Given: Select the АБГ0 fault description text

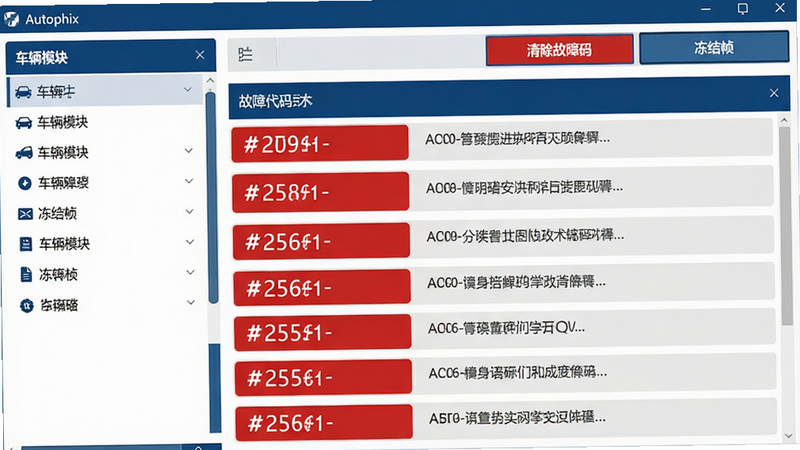Looking at the screenshot, I should click(517, 418).
